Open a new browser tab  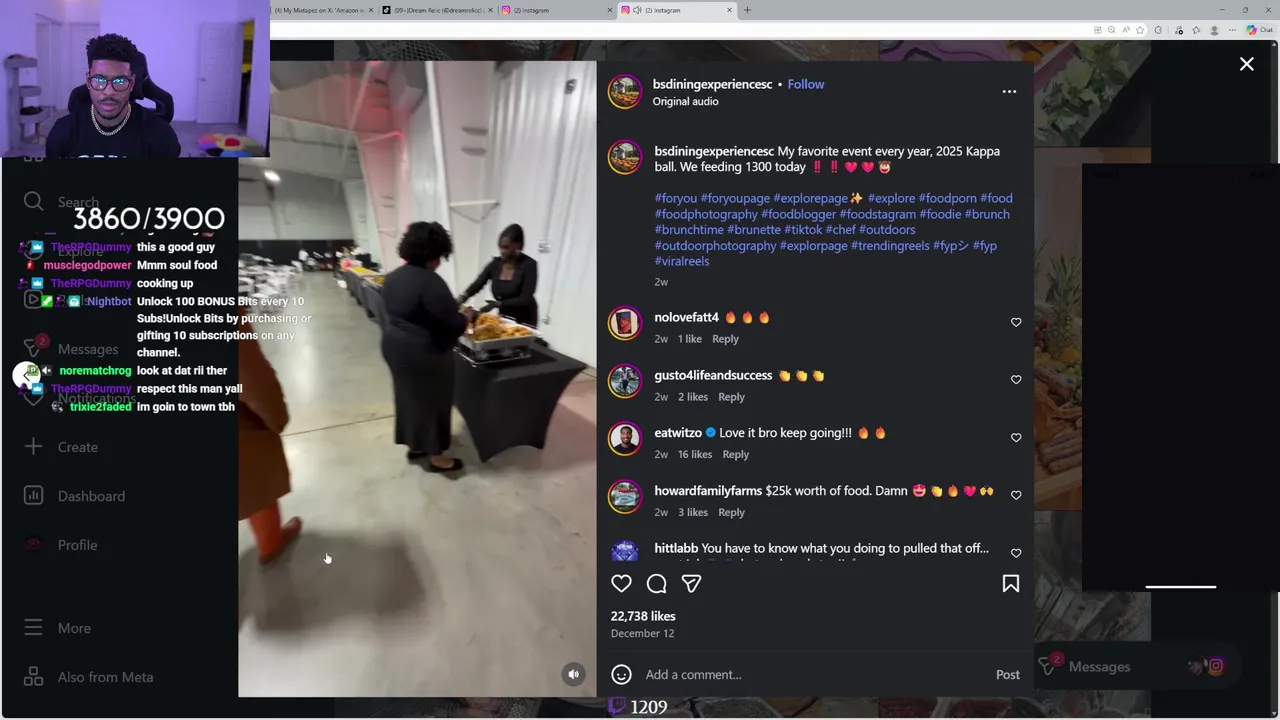[747, 10]
